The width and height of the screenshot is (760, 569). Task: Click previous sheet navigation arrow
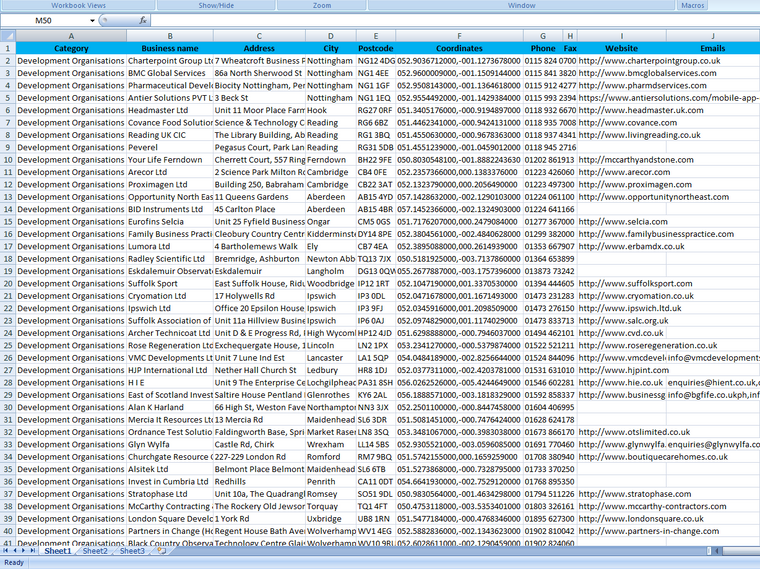[15, 551]
